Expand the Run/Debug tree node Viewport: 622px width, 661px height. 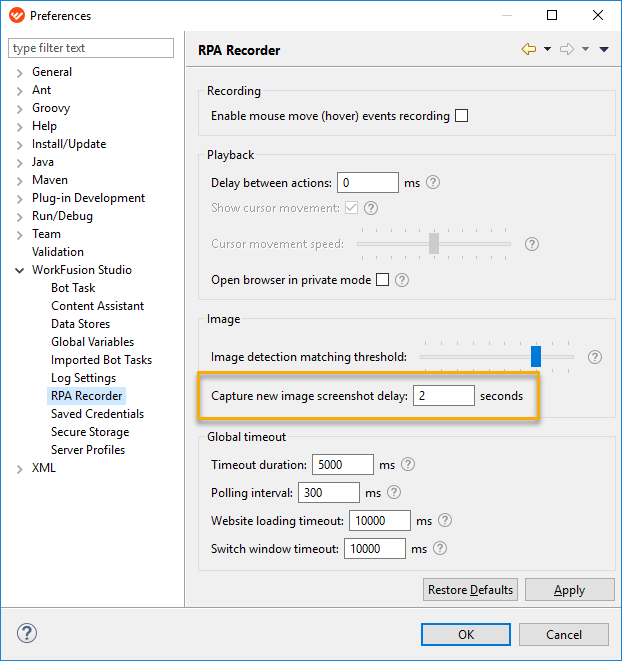tap(19, 217)
